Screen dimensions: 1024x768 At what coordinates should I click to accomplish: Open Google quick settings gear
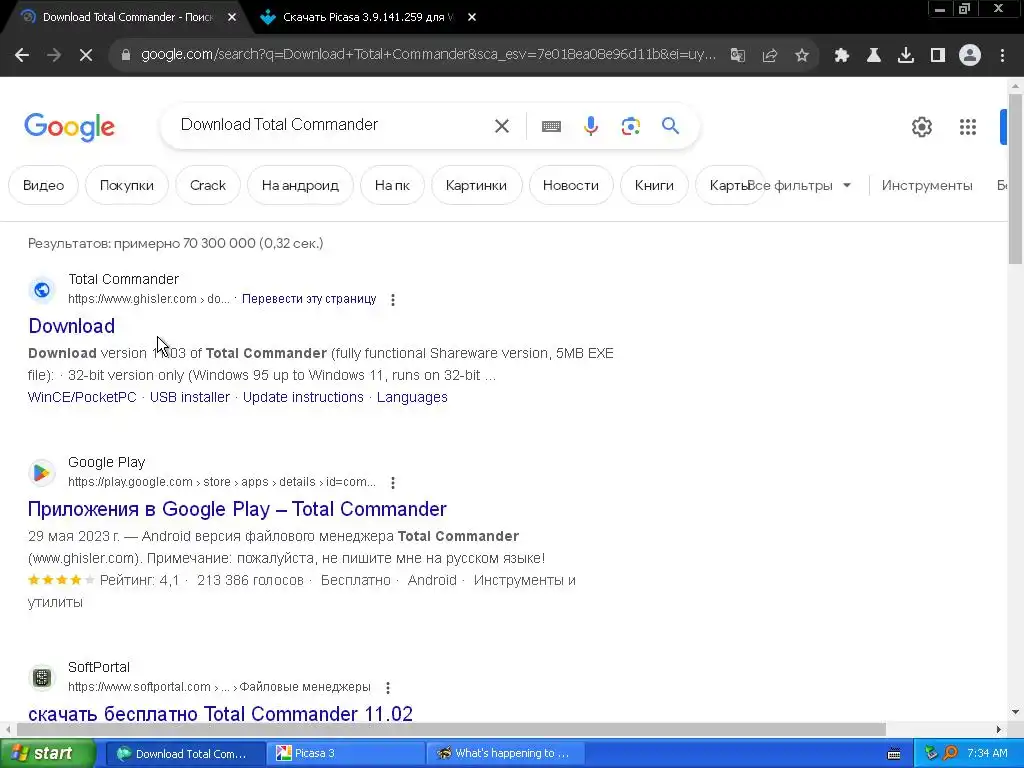tap(921, 127)
